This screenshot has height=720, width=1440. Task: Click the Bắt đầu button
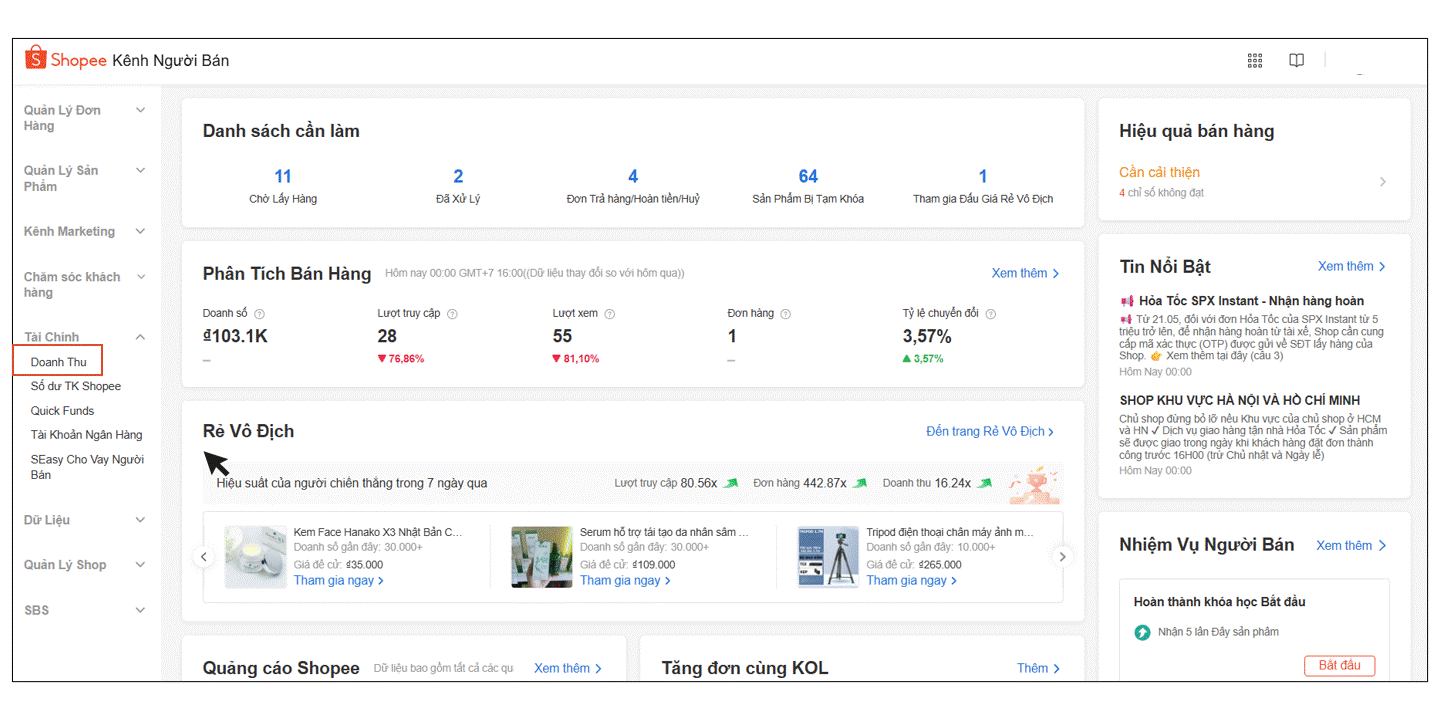[1339, 666]
